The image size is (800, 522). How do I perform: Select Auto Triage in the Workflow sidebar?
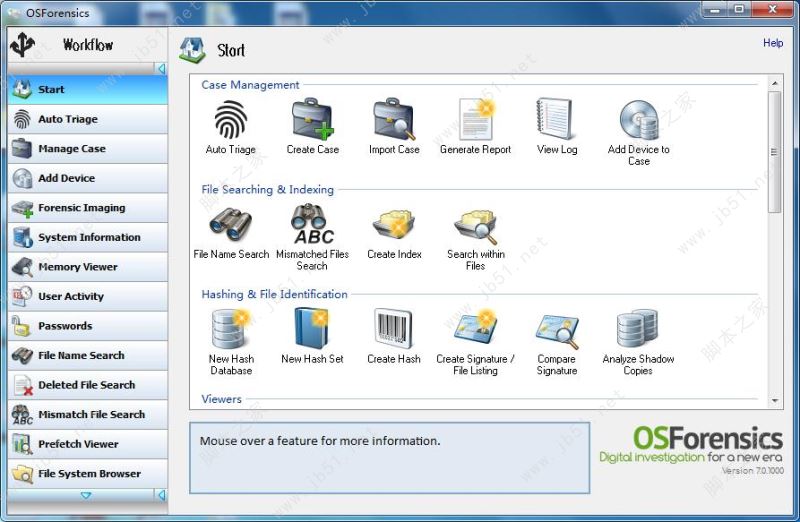coord(88,119)
